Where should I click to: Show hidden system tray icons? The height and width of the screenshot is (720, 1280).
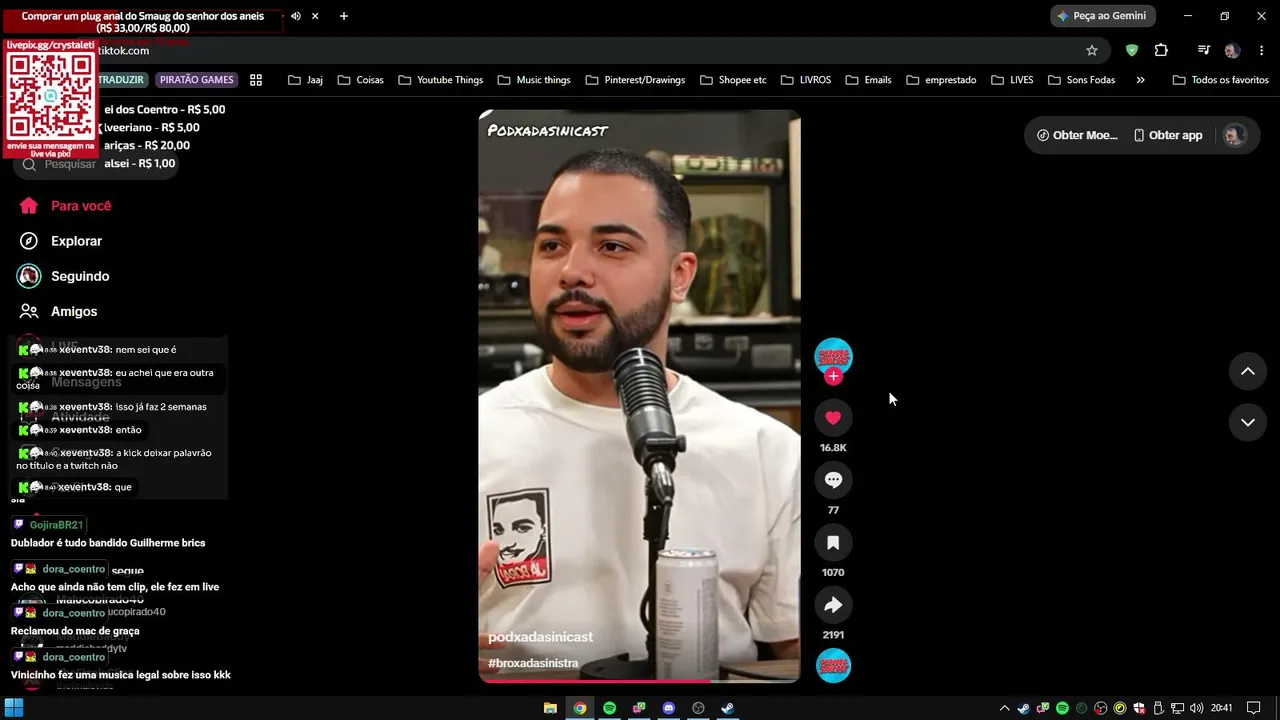1005,708
